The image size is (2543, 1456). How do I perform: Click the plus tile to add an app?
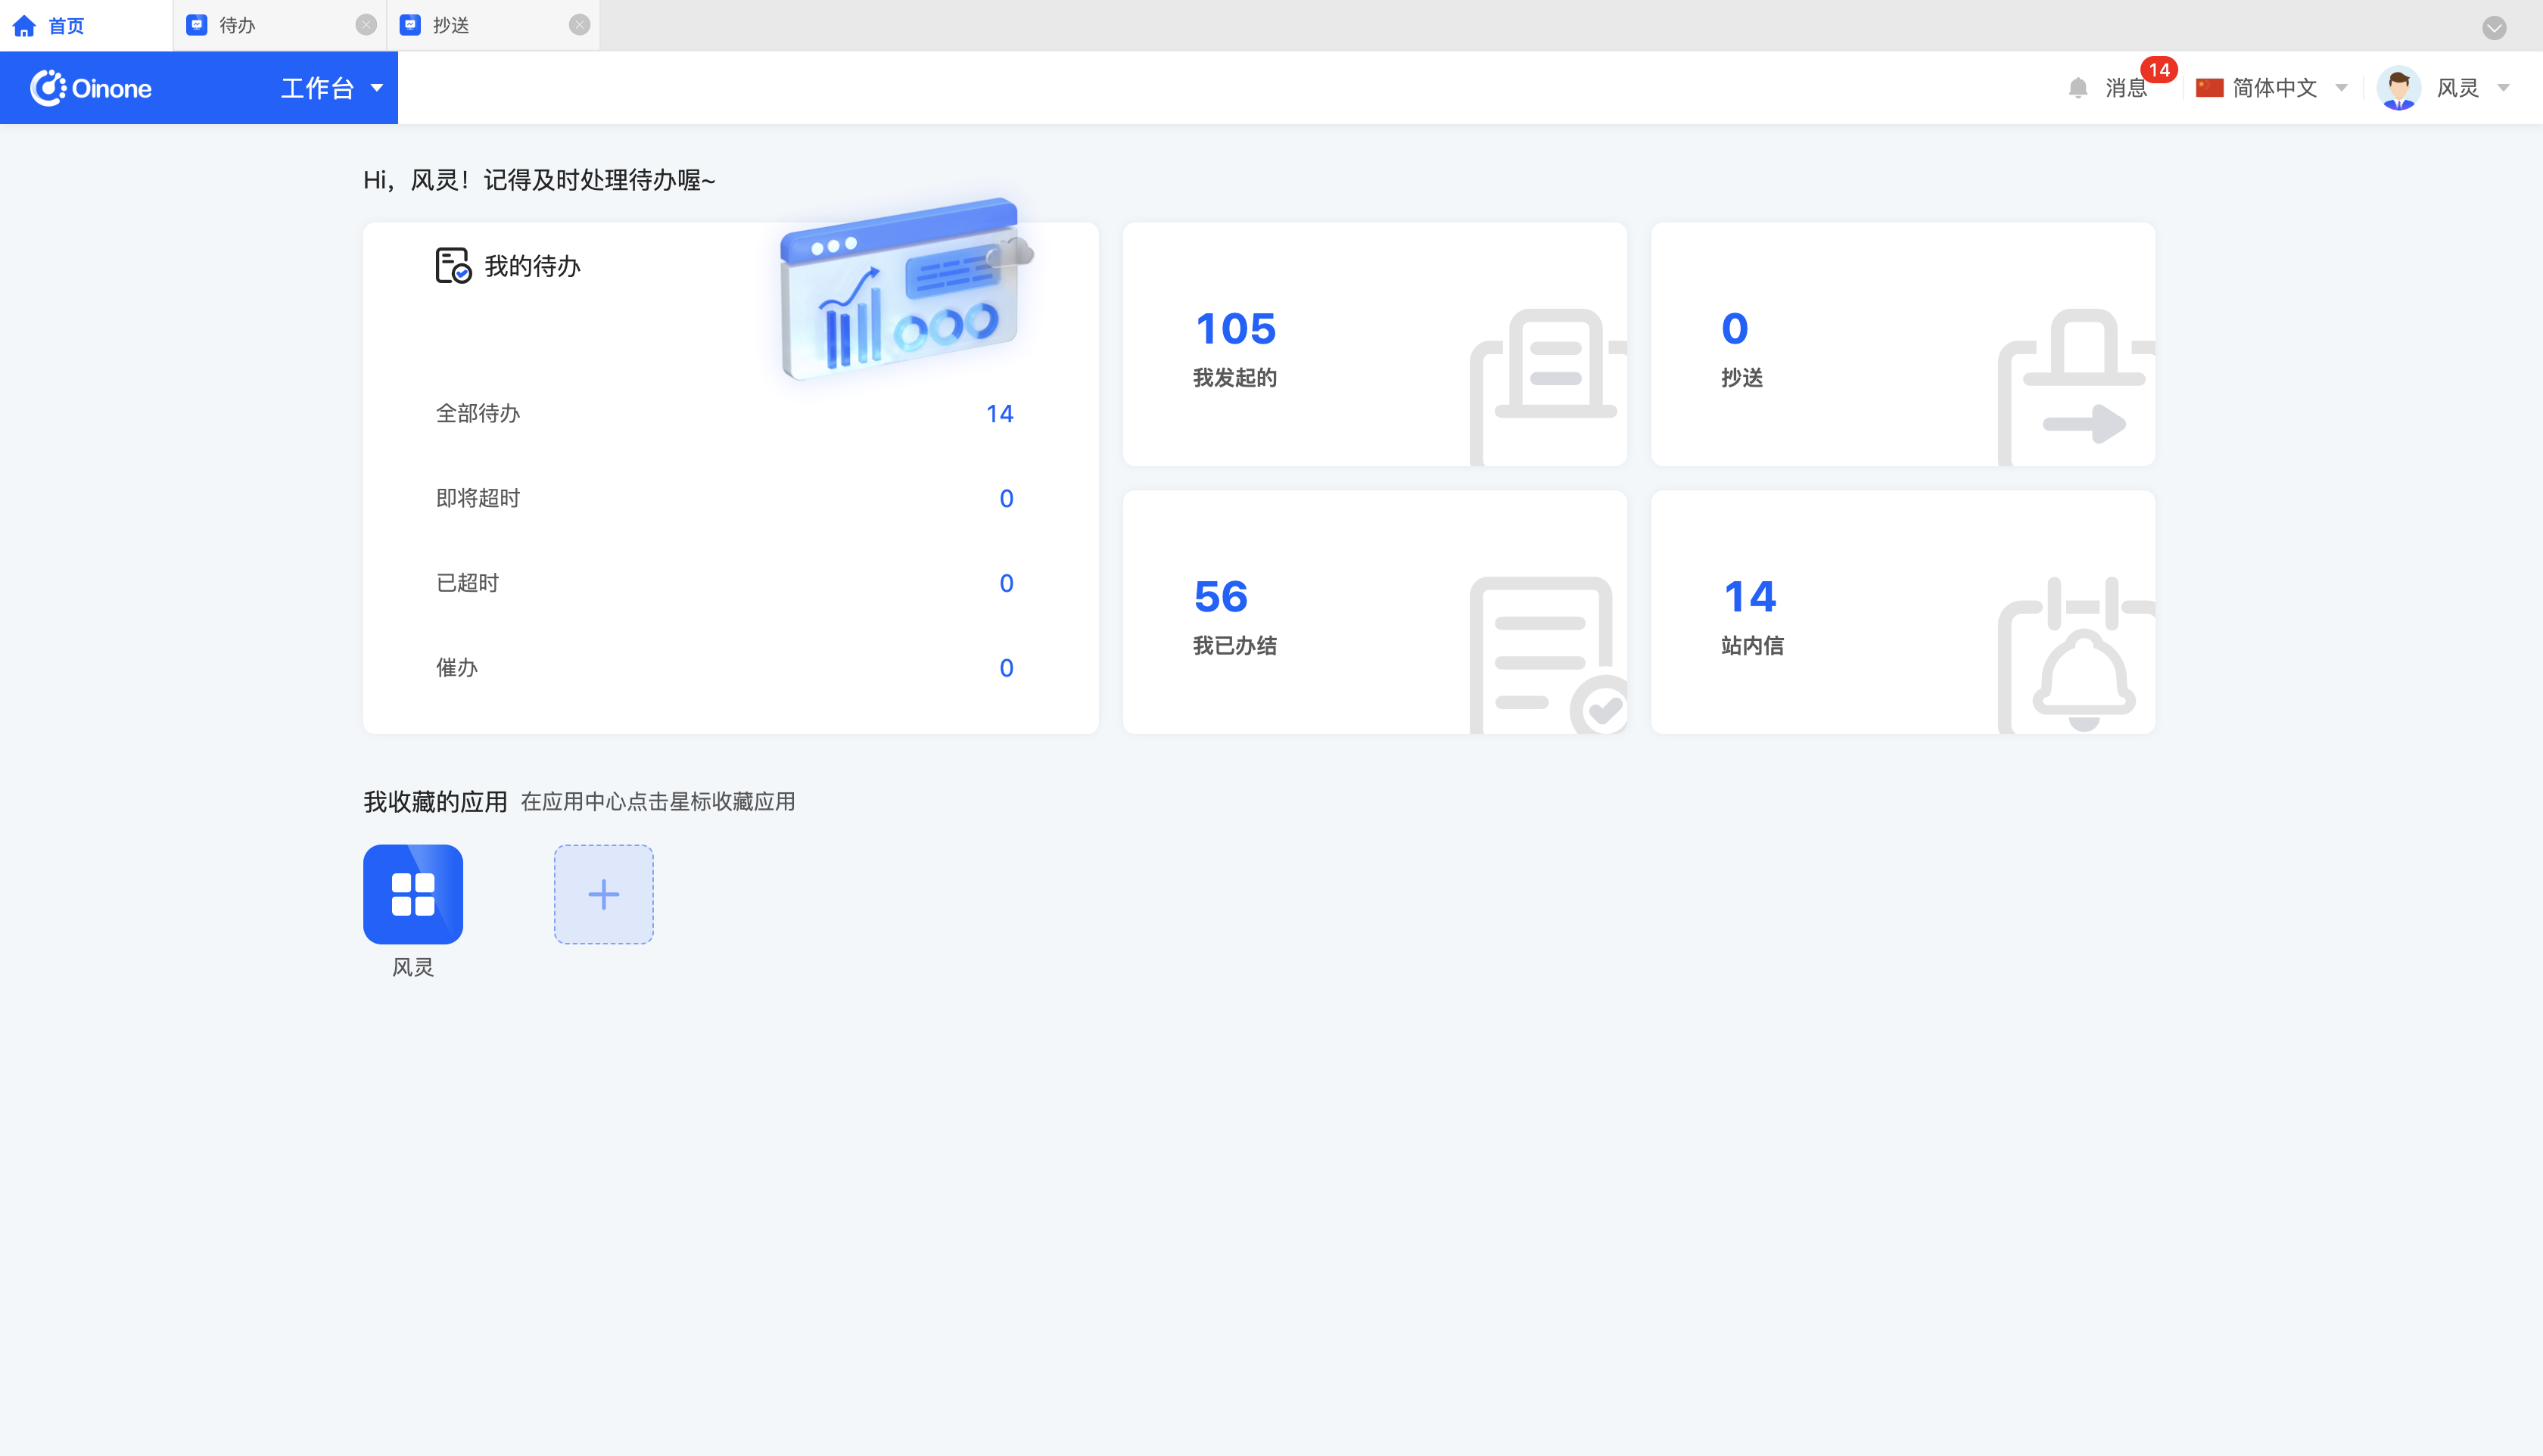(603, 893)
